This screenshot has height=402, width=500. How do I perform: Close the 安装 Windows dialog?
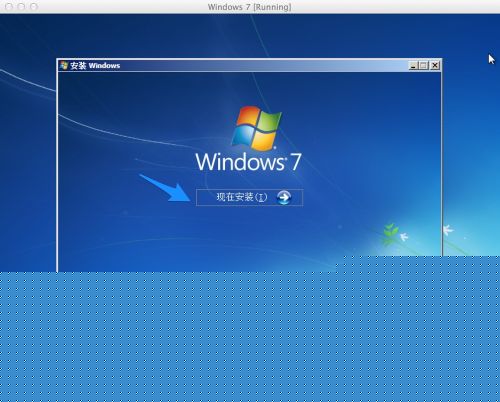(435, 66)
